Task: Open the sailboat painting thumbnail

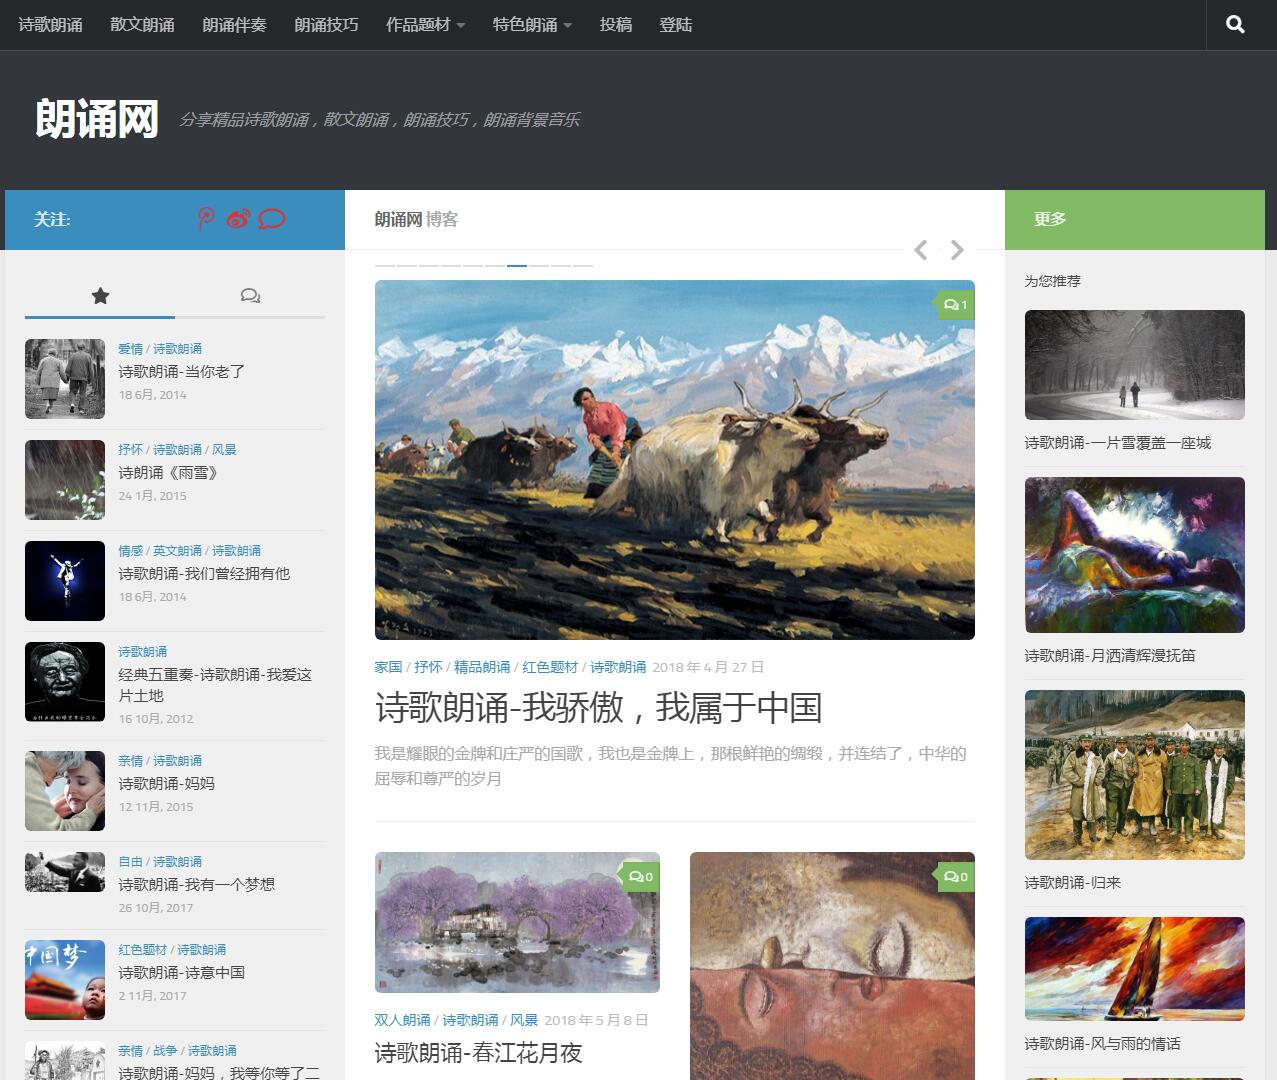Action: pos(1135,969)
